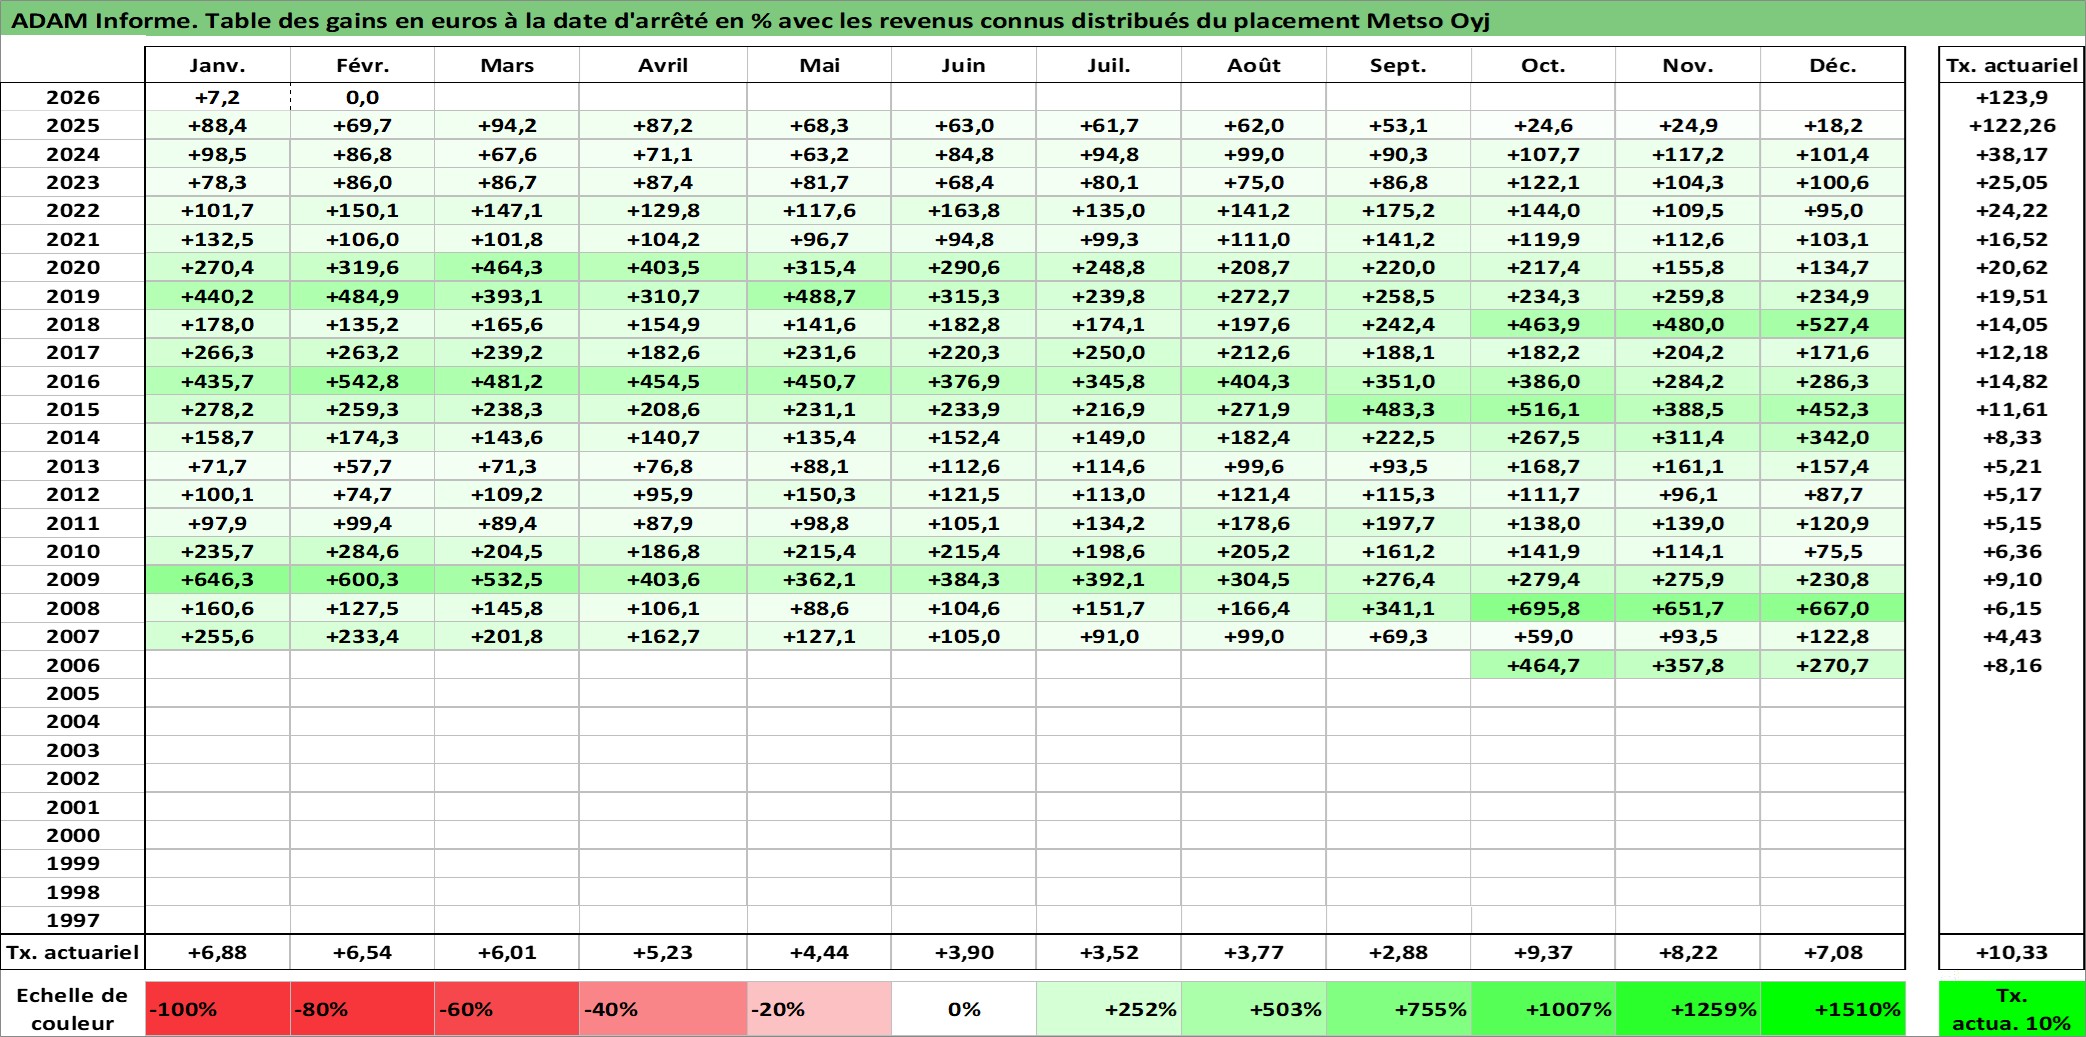Viewport: 2086px width, 1037px height.
Task: Click the +542,8 cell for February 2016
Action: pyautogui.click(x=362, y=381)
